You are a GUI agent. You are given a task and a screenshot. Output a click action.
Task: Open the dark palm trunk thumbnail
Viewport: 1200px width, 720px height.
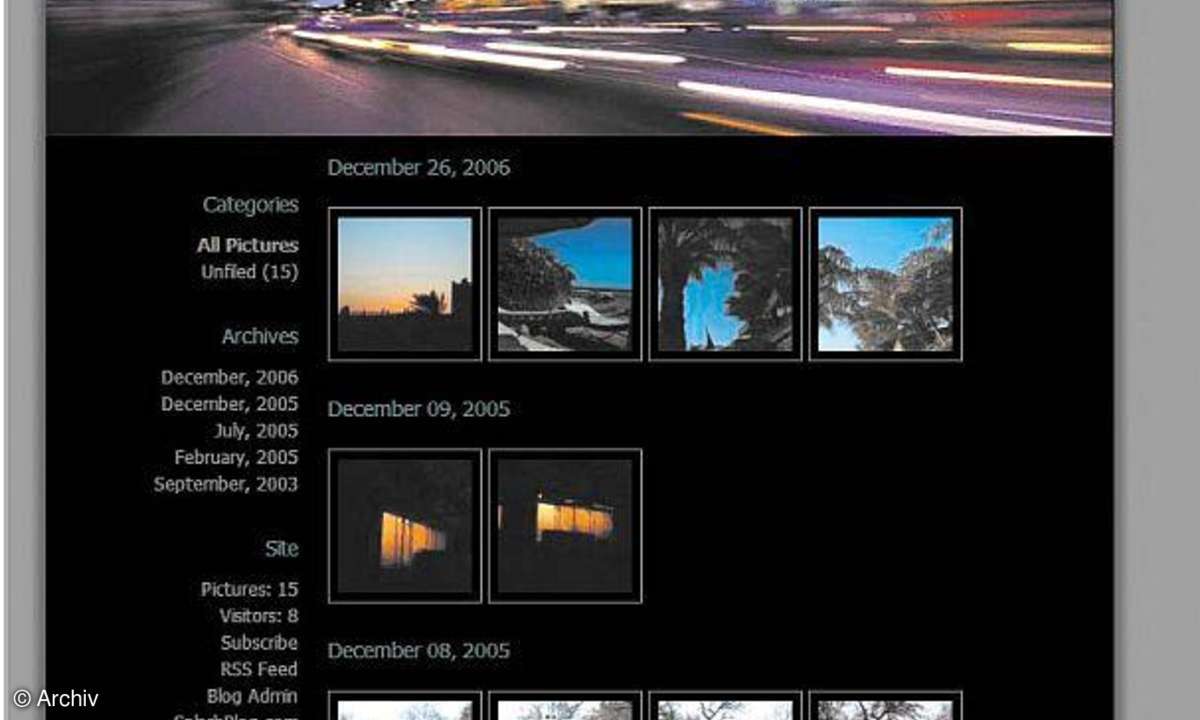pyautogui.click(x=725, y=284)
